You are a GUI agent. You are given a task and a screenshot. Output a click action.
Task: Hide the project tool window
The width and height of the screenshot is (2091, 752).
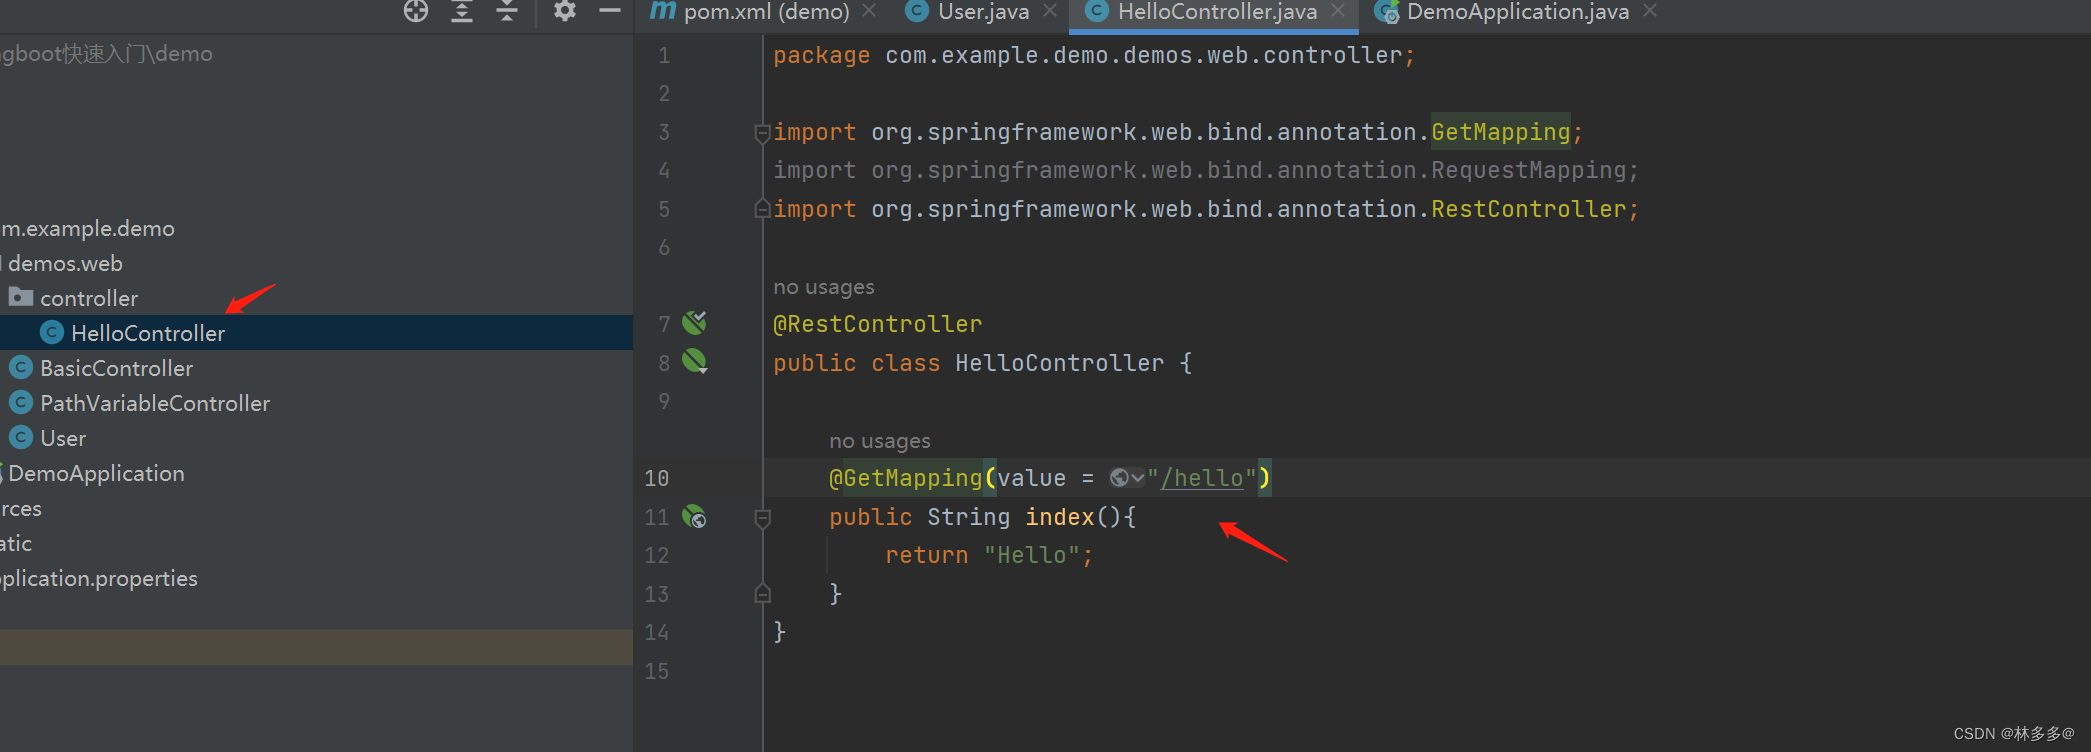(x=610, y=11)
